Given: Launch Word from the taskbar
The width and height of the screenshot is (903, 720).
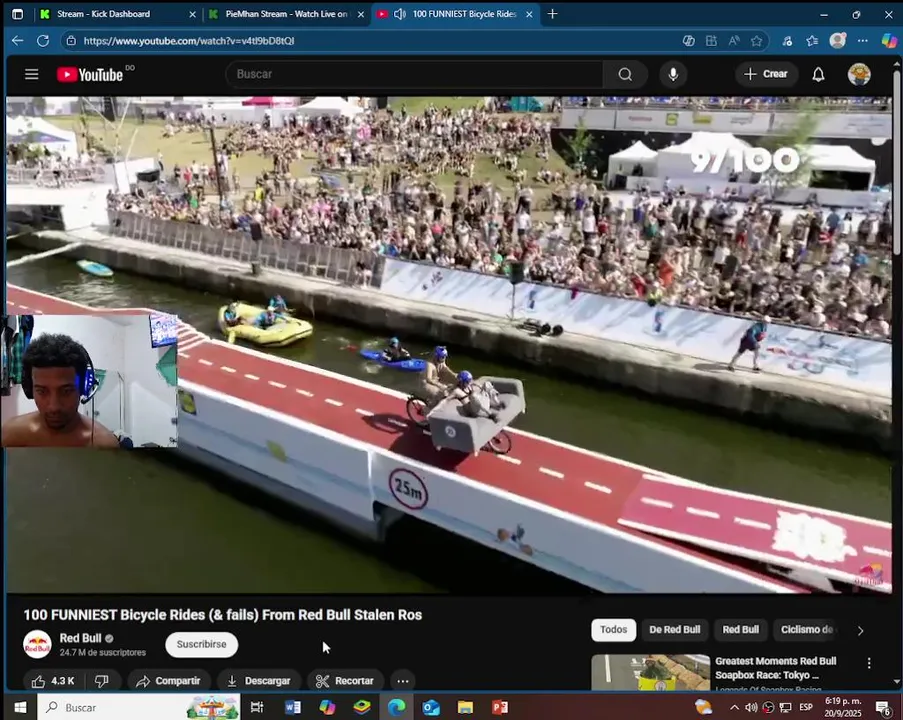Looking at the screenshot, I should 293,707.
